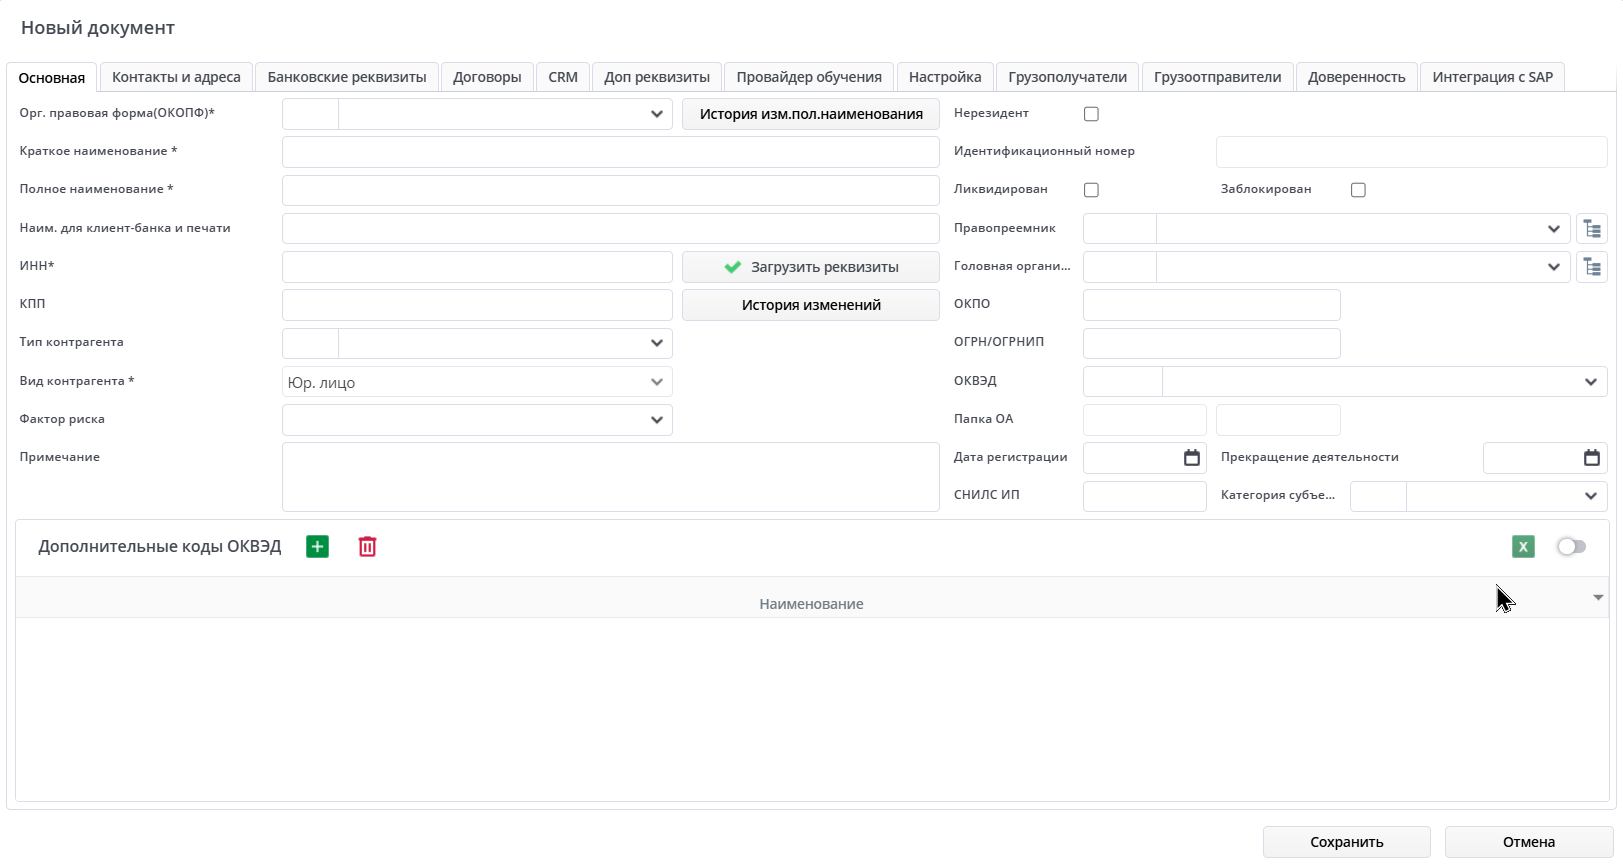The image size is (1623, 864).
Task: Check the Ликвидирован checkbox
Action: click(1091, 190)
